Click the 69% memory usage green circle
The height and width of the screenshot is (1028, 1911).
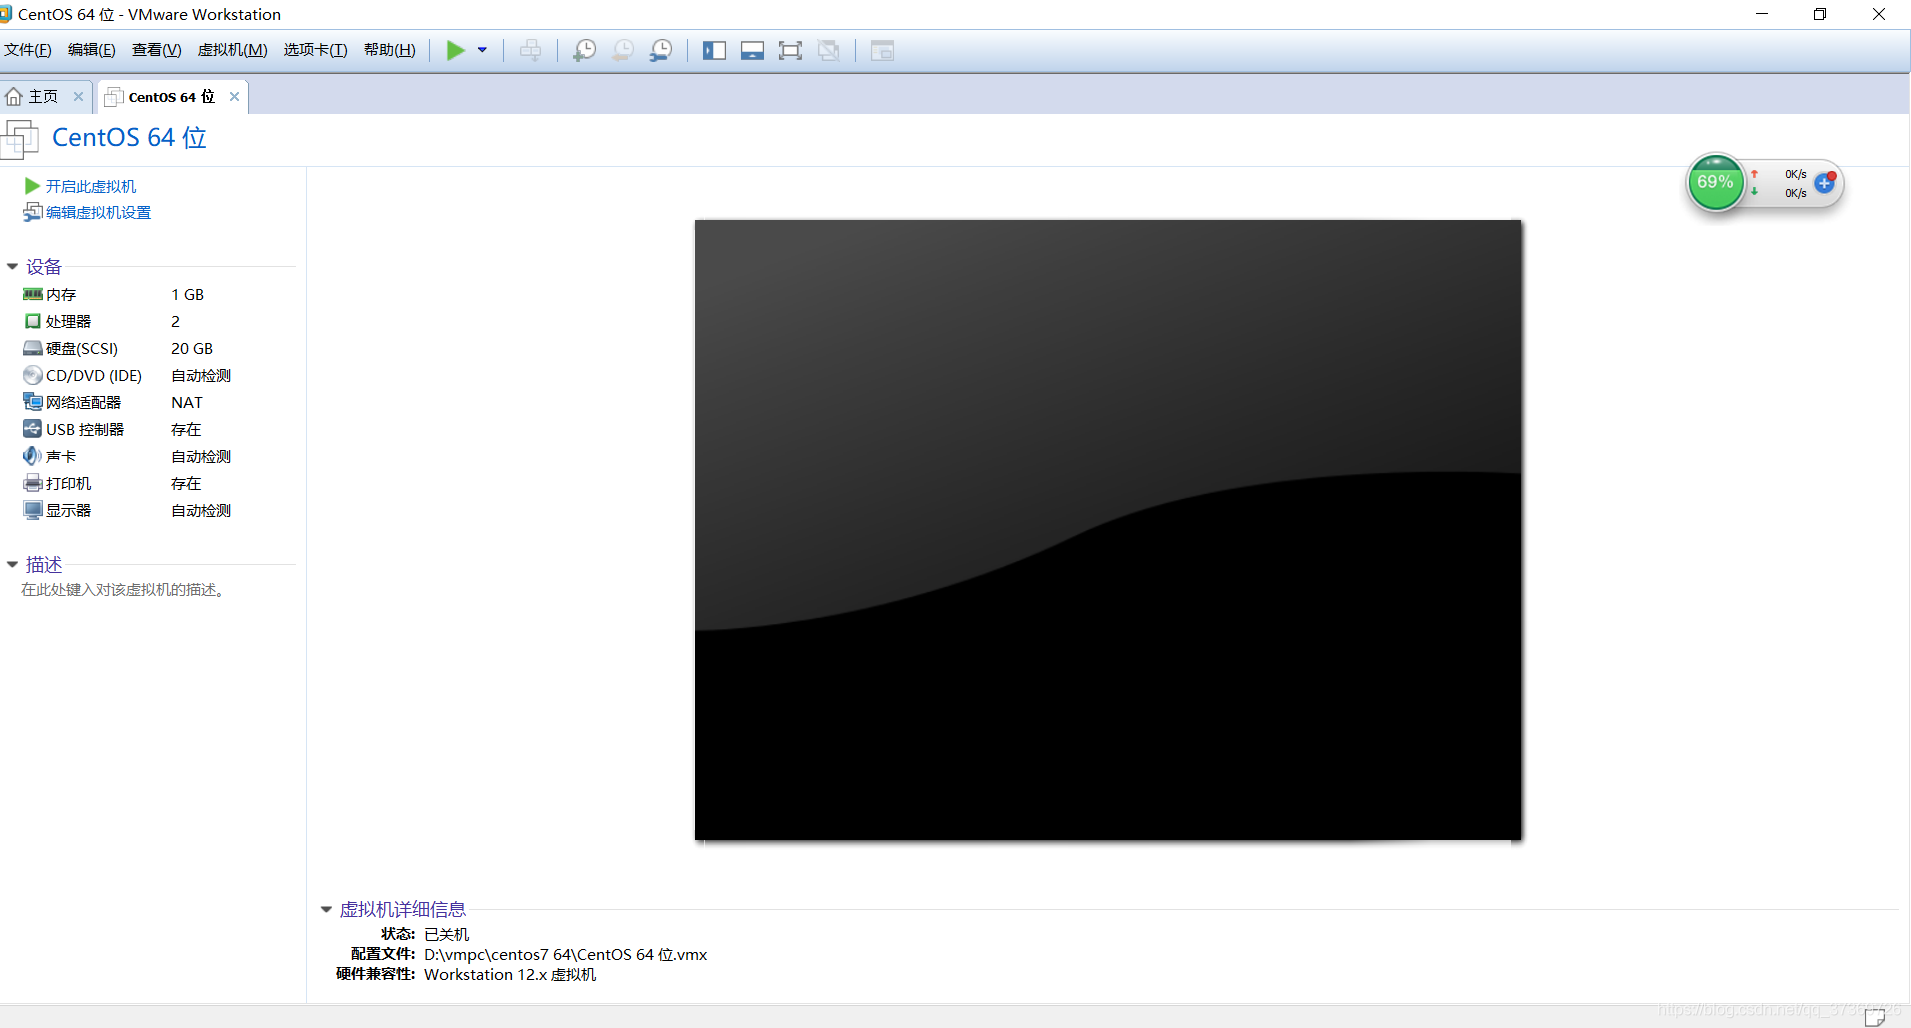pos(1716,182)
